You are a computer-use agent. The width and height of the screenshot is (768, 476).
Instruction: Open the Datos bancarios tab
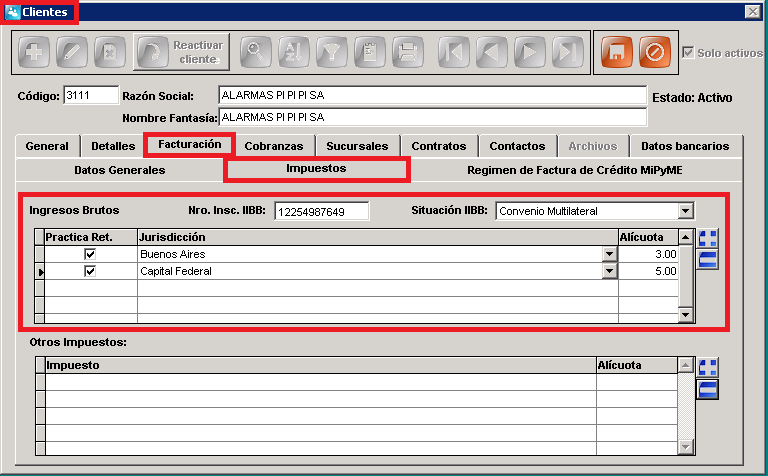click(x=685, y=146)
